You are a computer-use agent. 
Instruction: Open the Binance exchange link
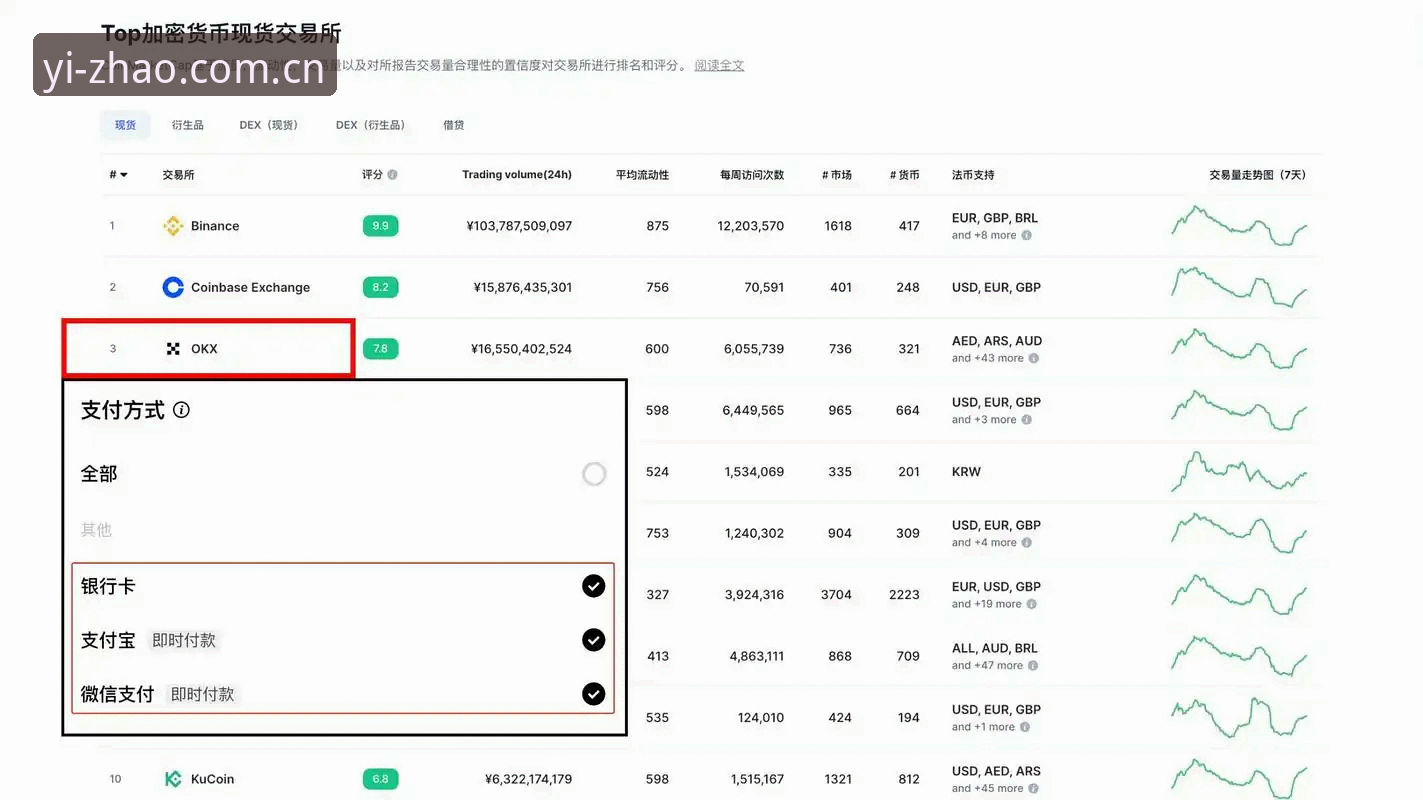click(215, 226)
